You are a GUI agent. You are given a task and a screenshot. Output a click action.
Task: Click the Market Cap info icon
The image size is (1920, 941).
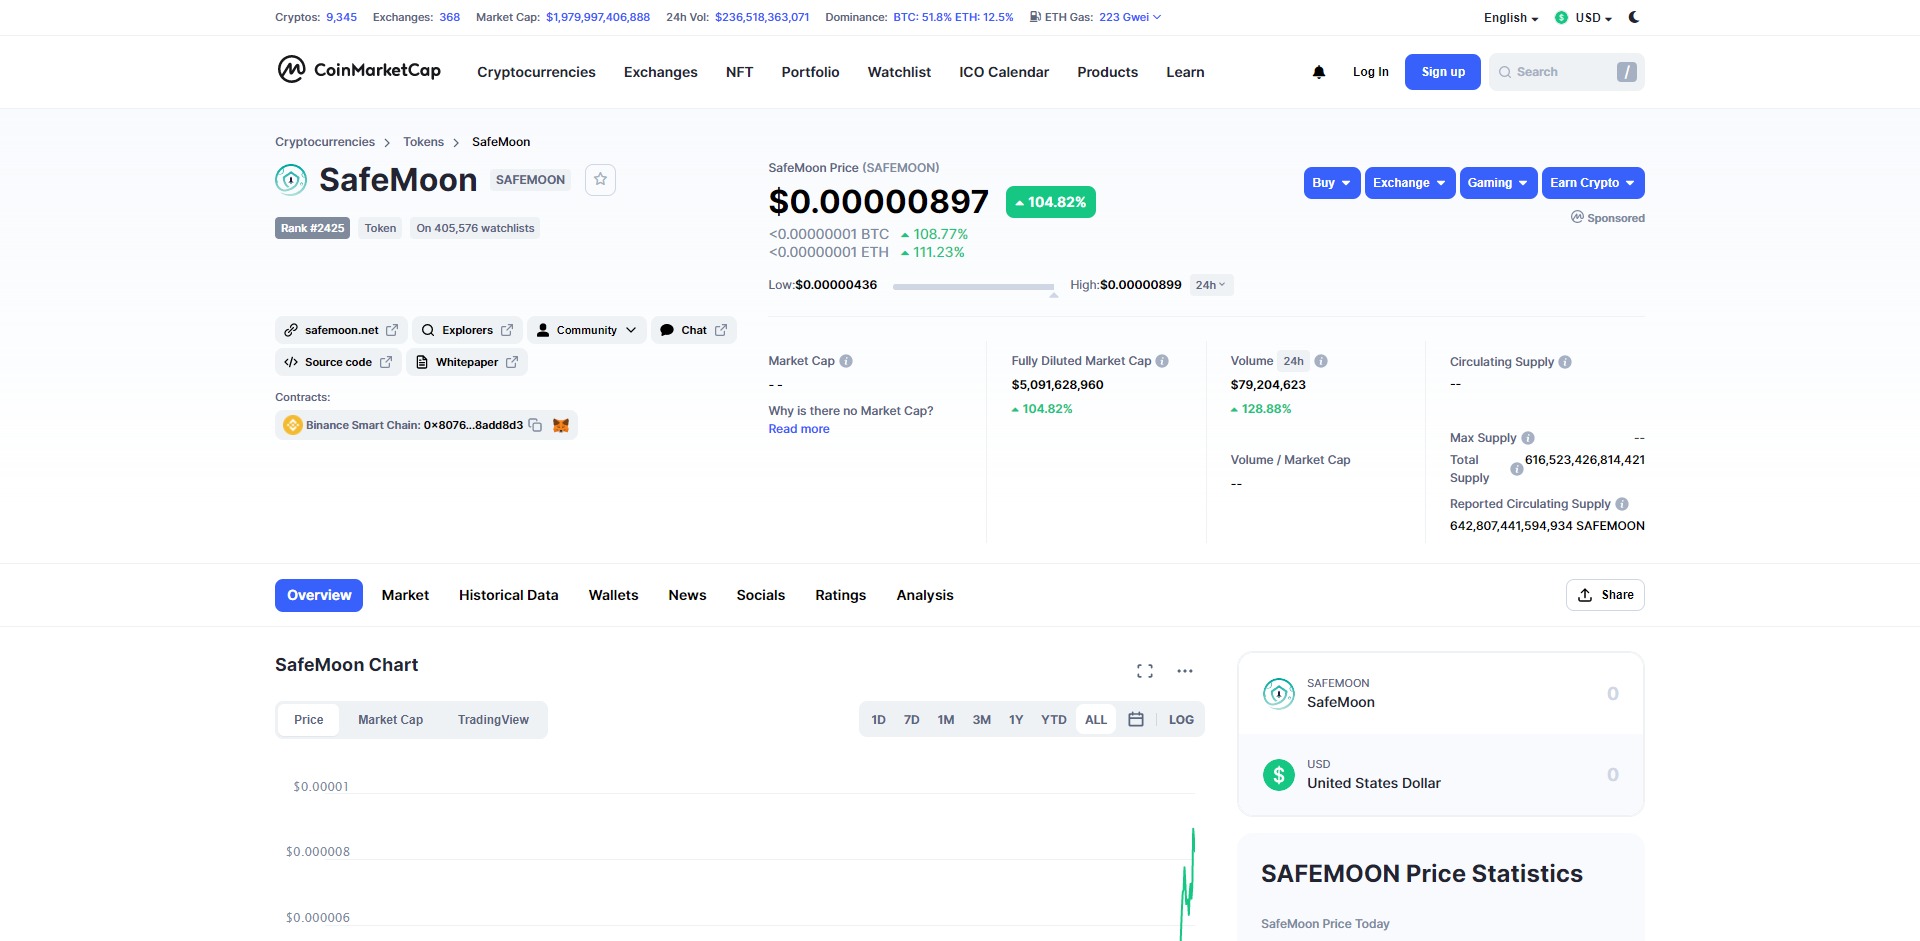pos(846,361)
